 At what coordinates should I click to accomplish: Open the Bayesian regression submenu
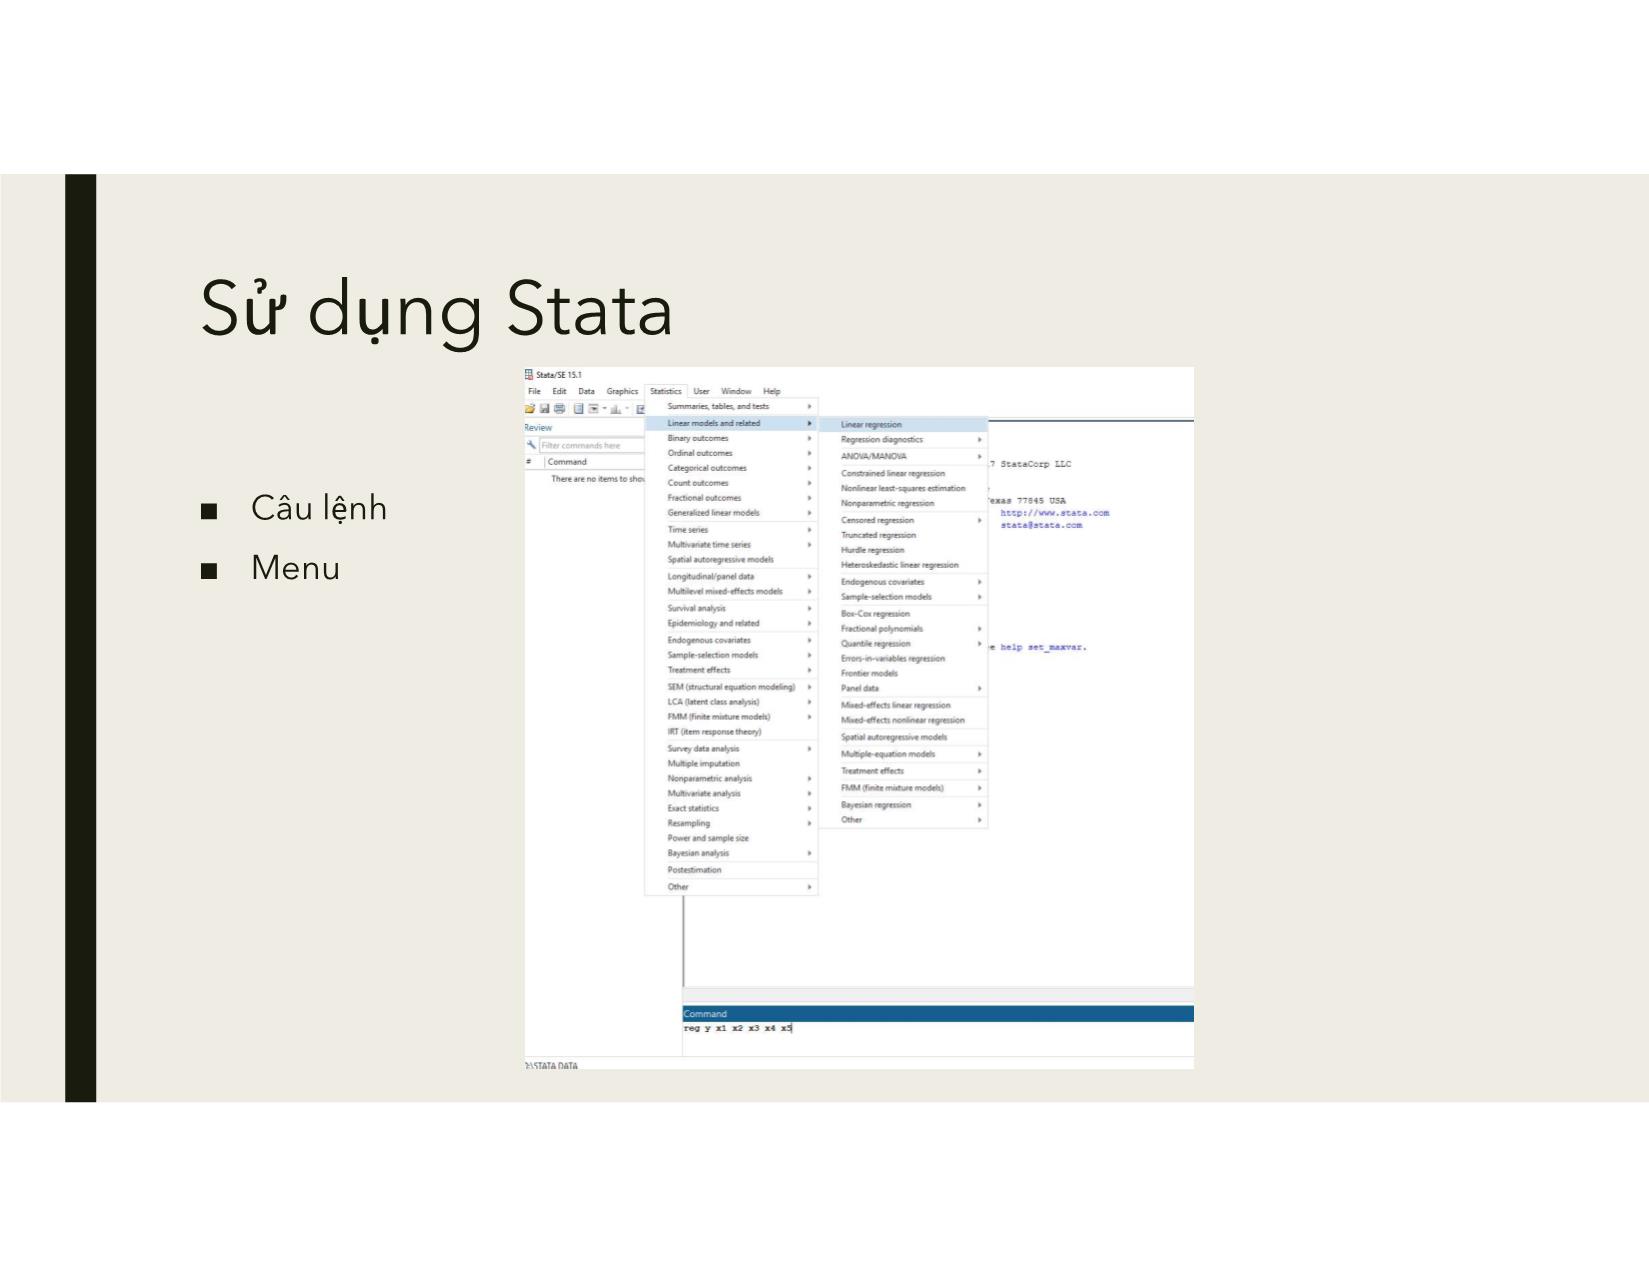point(903,805)
